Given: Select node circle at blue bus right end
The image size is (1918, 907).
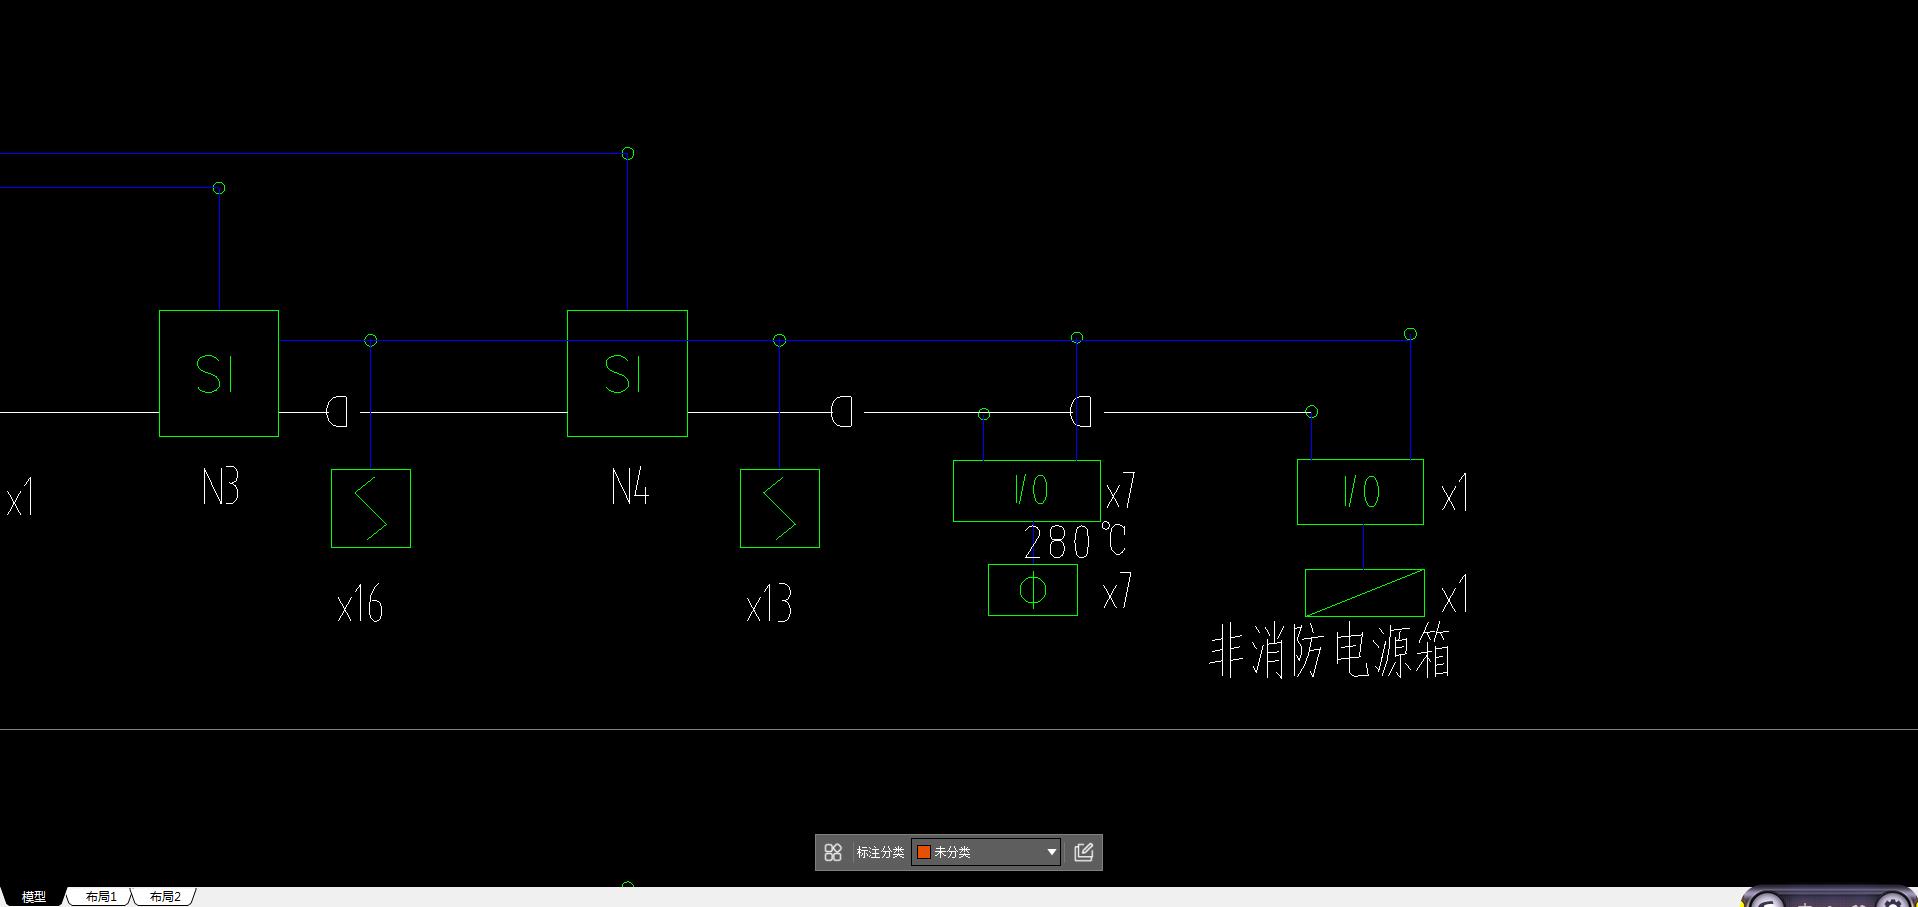Looking at the screenshot, I should coord(1410,334).
